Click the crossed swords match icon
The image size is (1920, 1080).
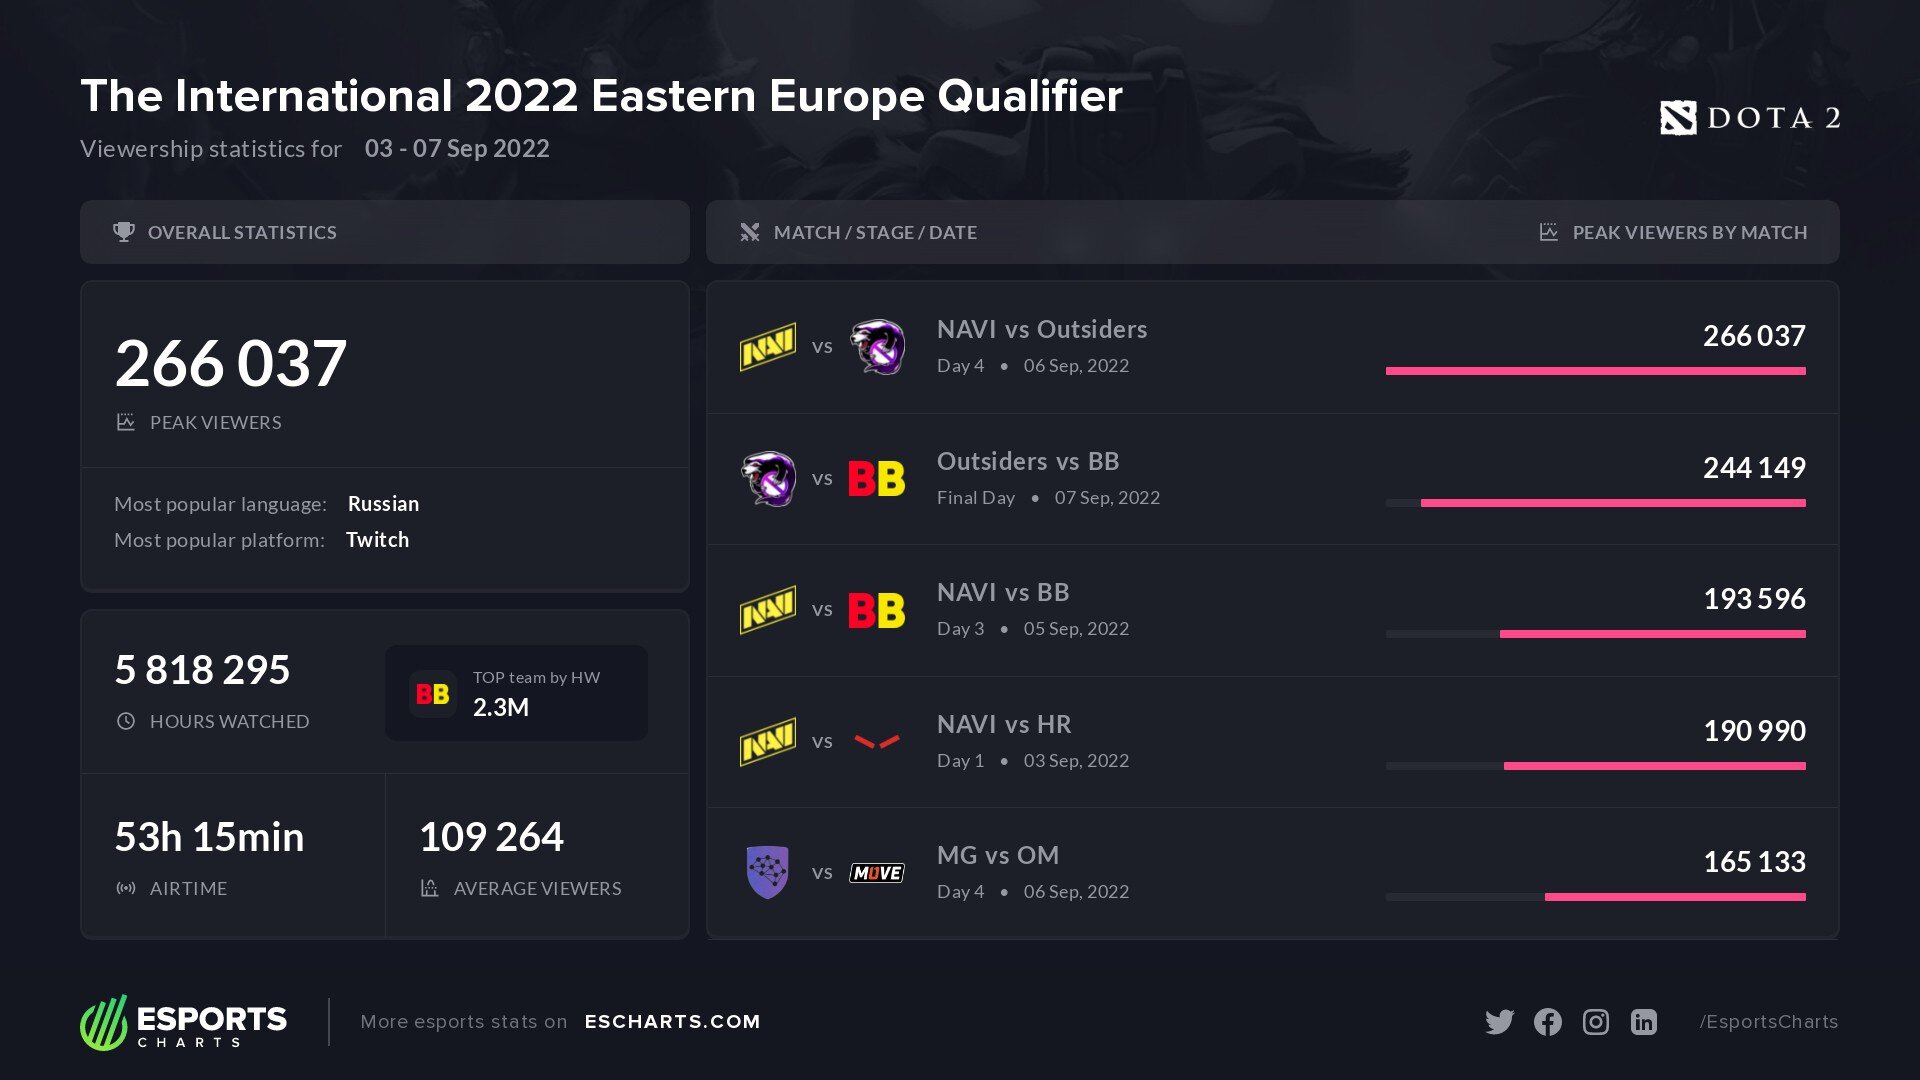pyautogui.click(x=749, y=232)
